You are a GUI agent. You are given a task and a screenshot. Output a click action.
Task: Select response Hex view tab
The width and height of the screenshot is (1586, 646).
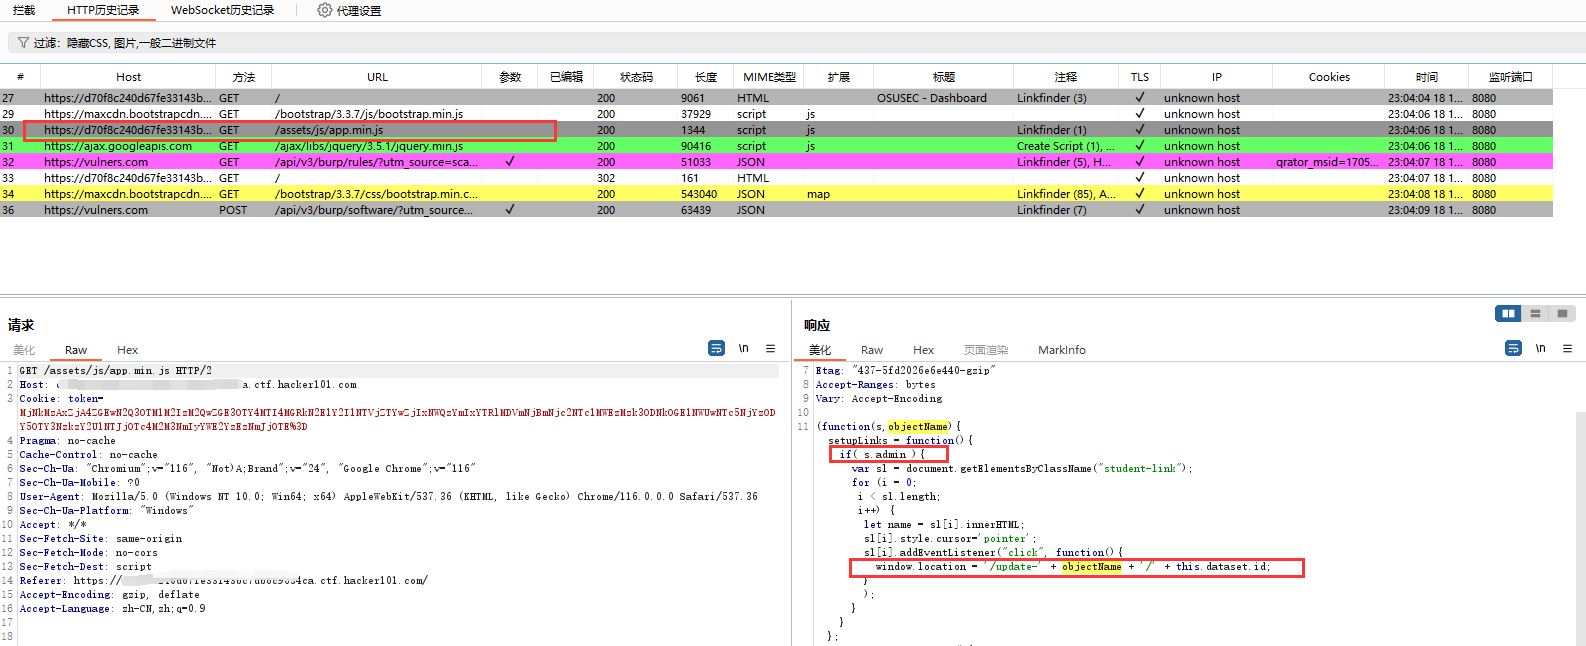pos(924,350)
